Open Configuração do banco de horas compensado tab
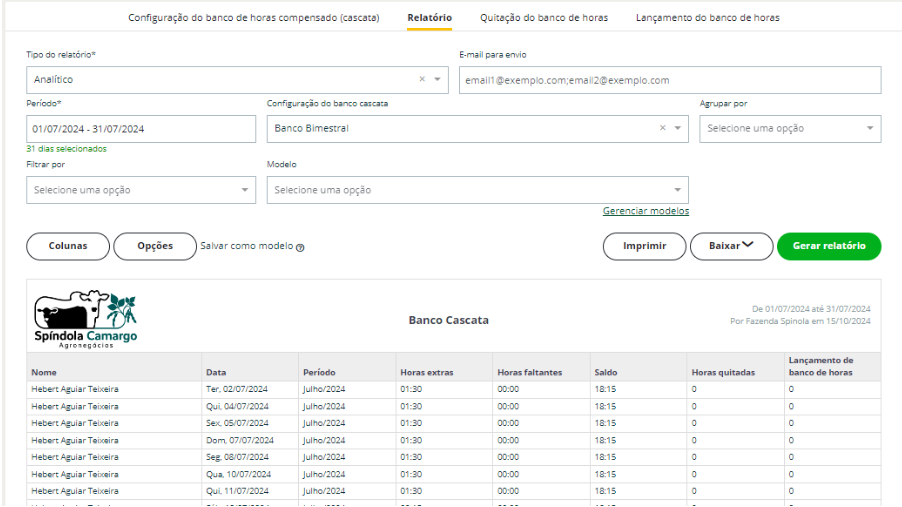Image resolution: width=902 pixels, height=507 pixels. point(254,18)
